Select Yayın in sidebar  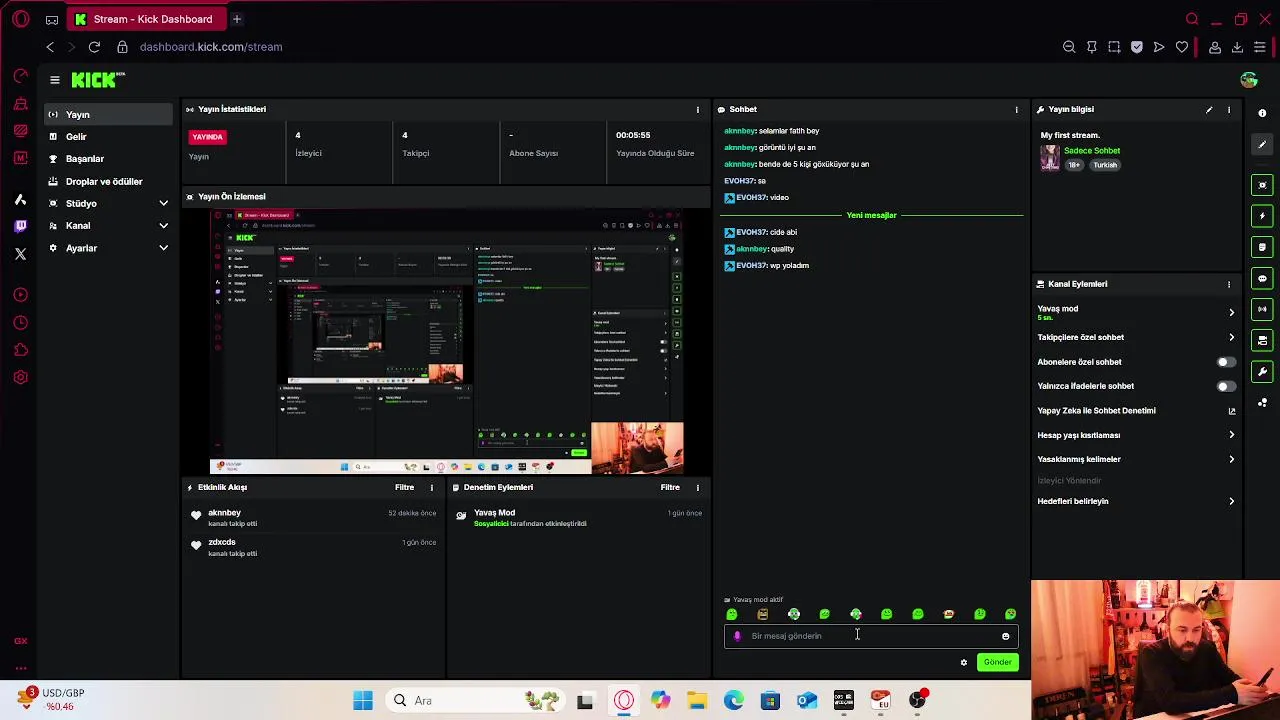tap(108, 114)
